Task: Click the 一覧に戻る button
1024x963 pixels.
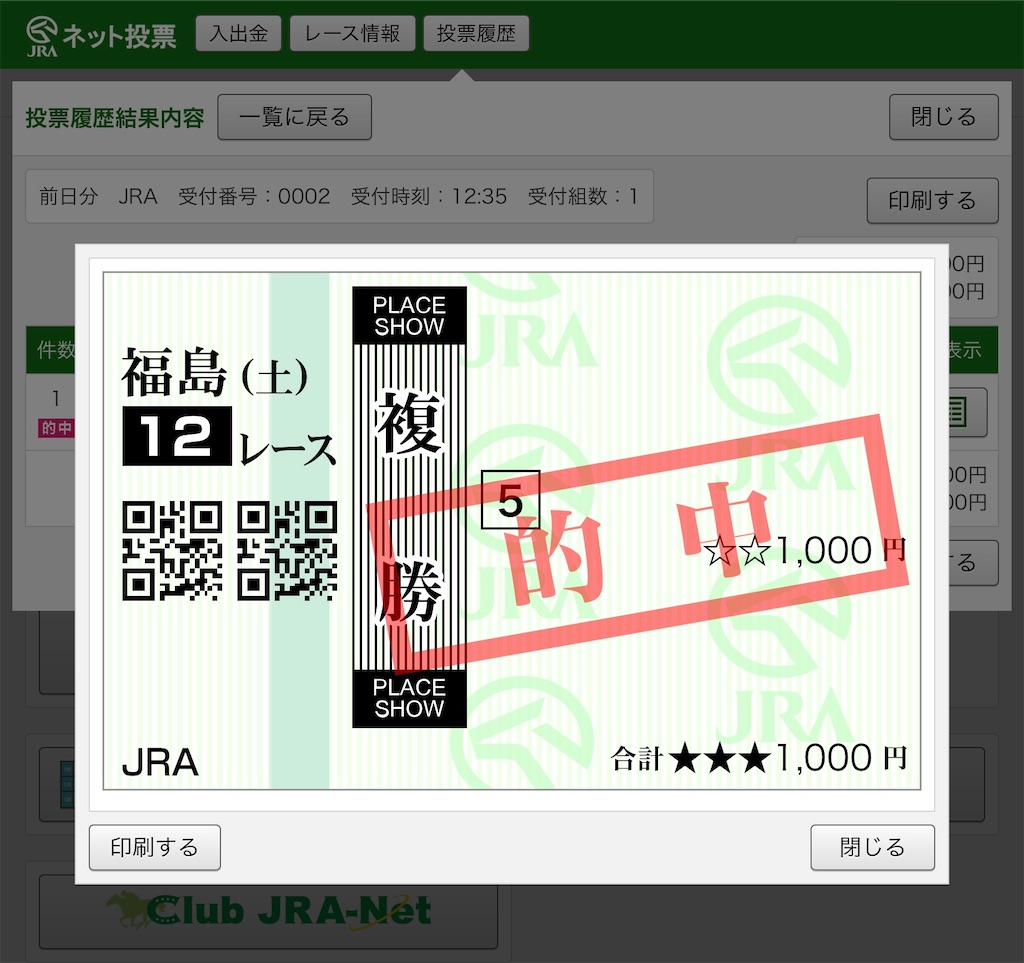Action: click(x=295, y=117)
